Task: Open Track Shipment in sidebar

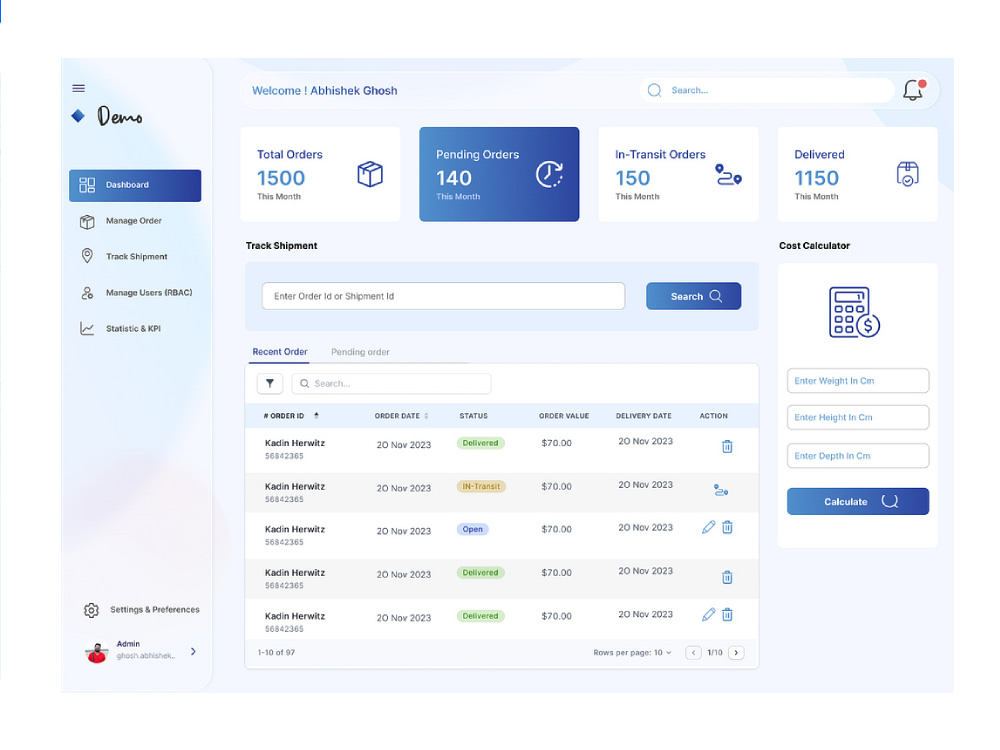Action: [x=135, y=256]
